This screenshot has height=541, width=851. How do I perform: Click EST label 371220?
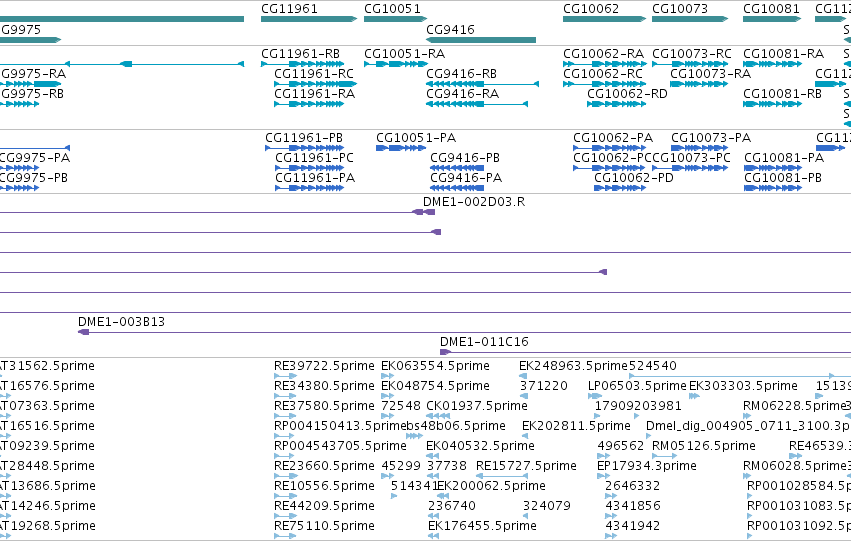pyautogui.click(x=544, y=386)
